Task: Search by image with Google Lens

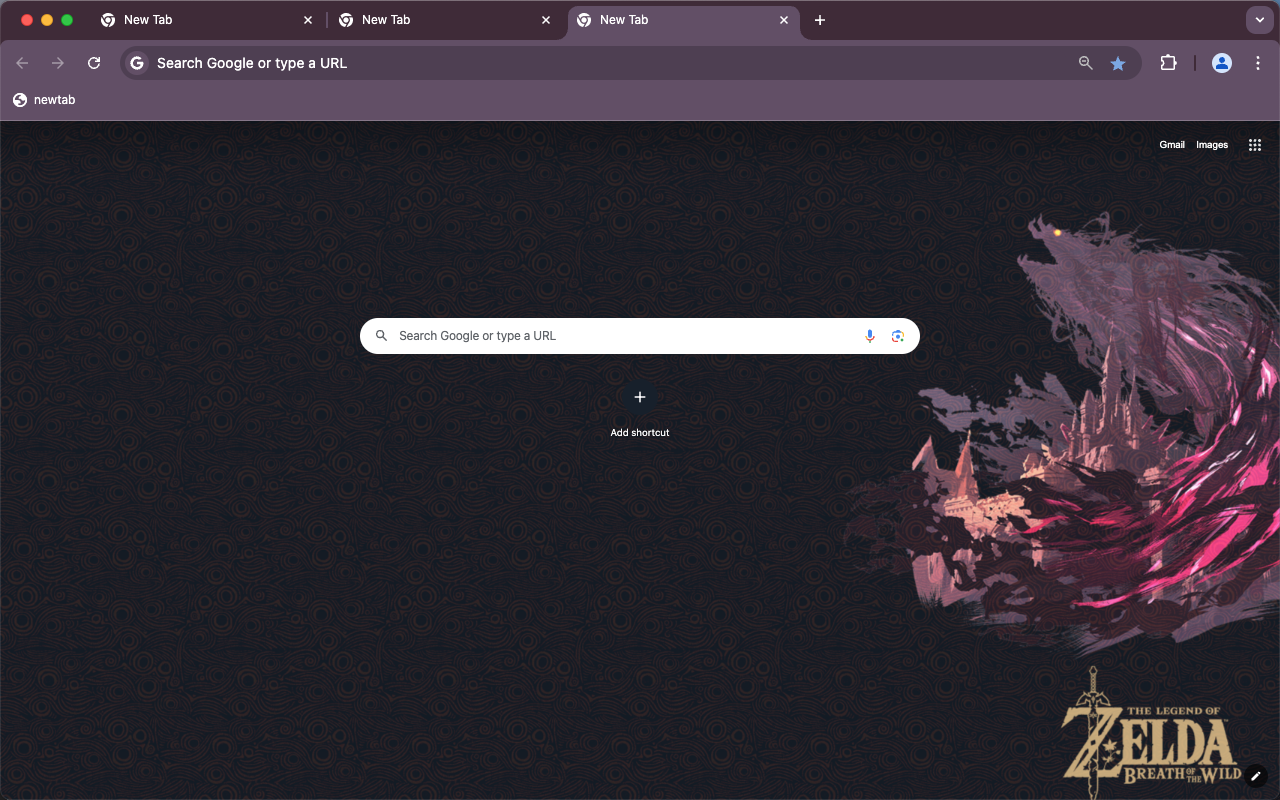Action: coord(898,336)
